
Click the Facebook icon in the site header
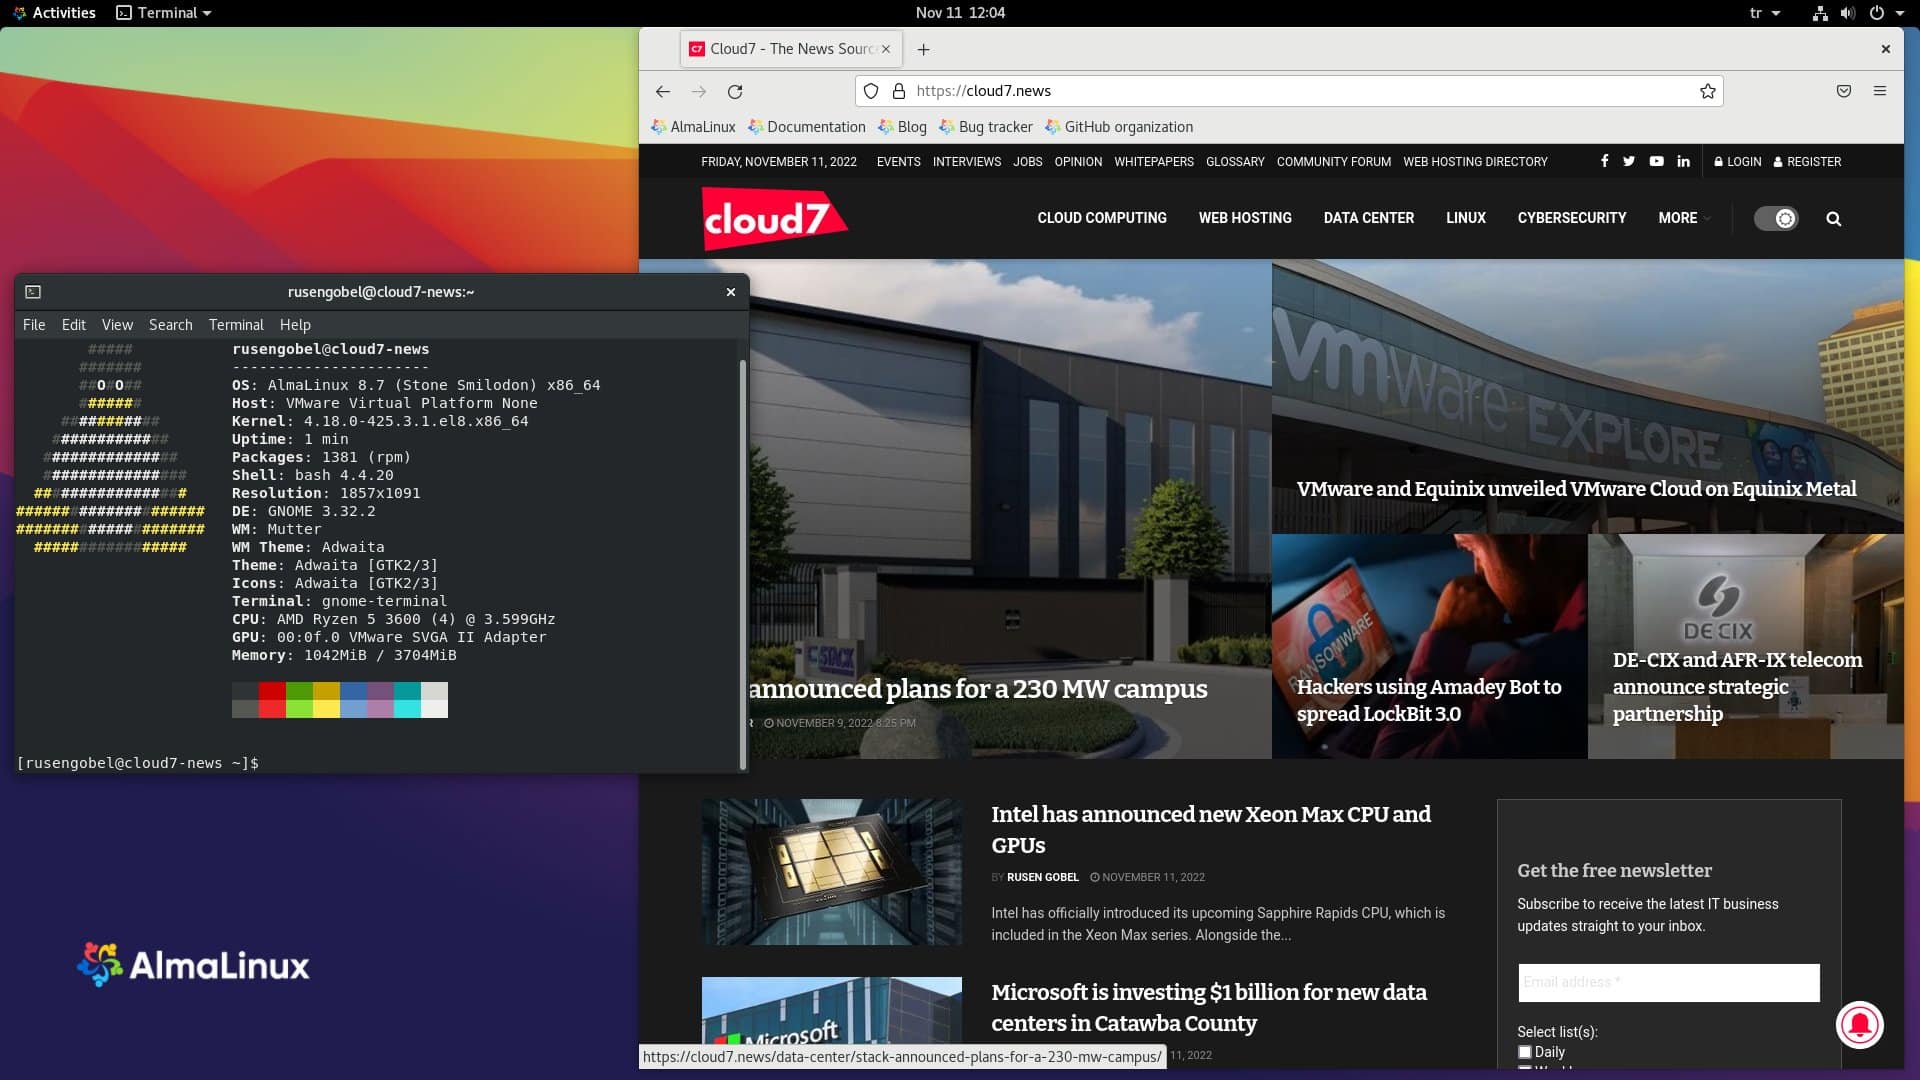point(1604,161)
